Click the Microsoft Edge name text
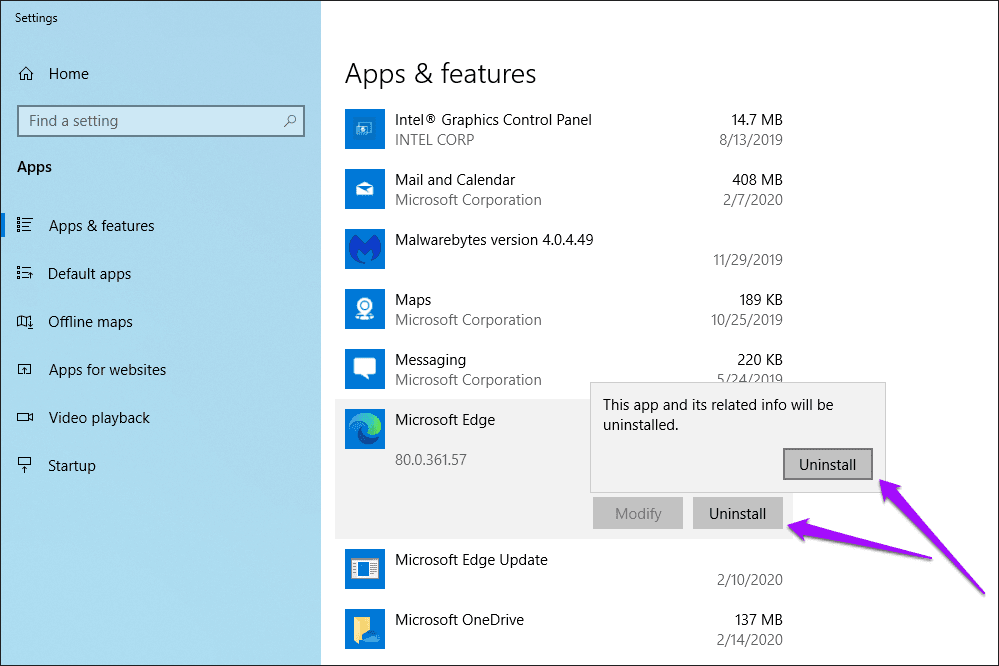Image resolution: width=999 pixels, height=666 pixels. coord(445,420)
